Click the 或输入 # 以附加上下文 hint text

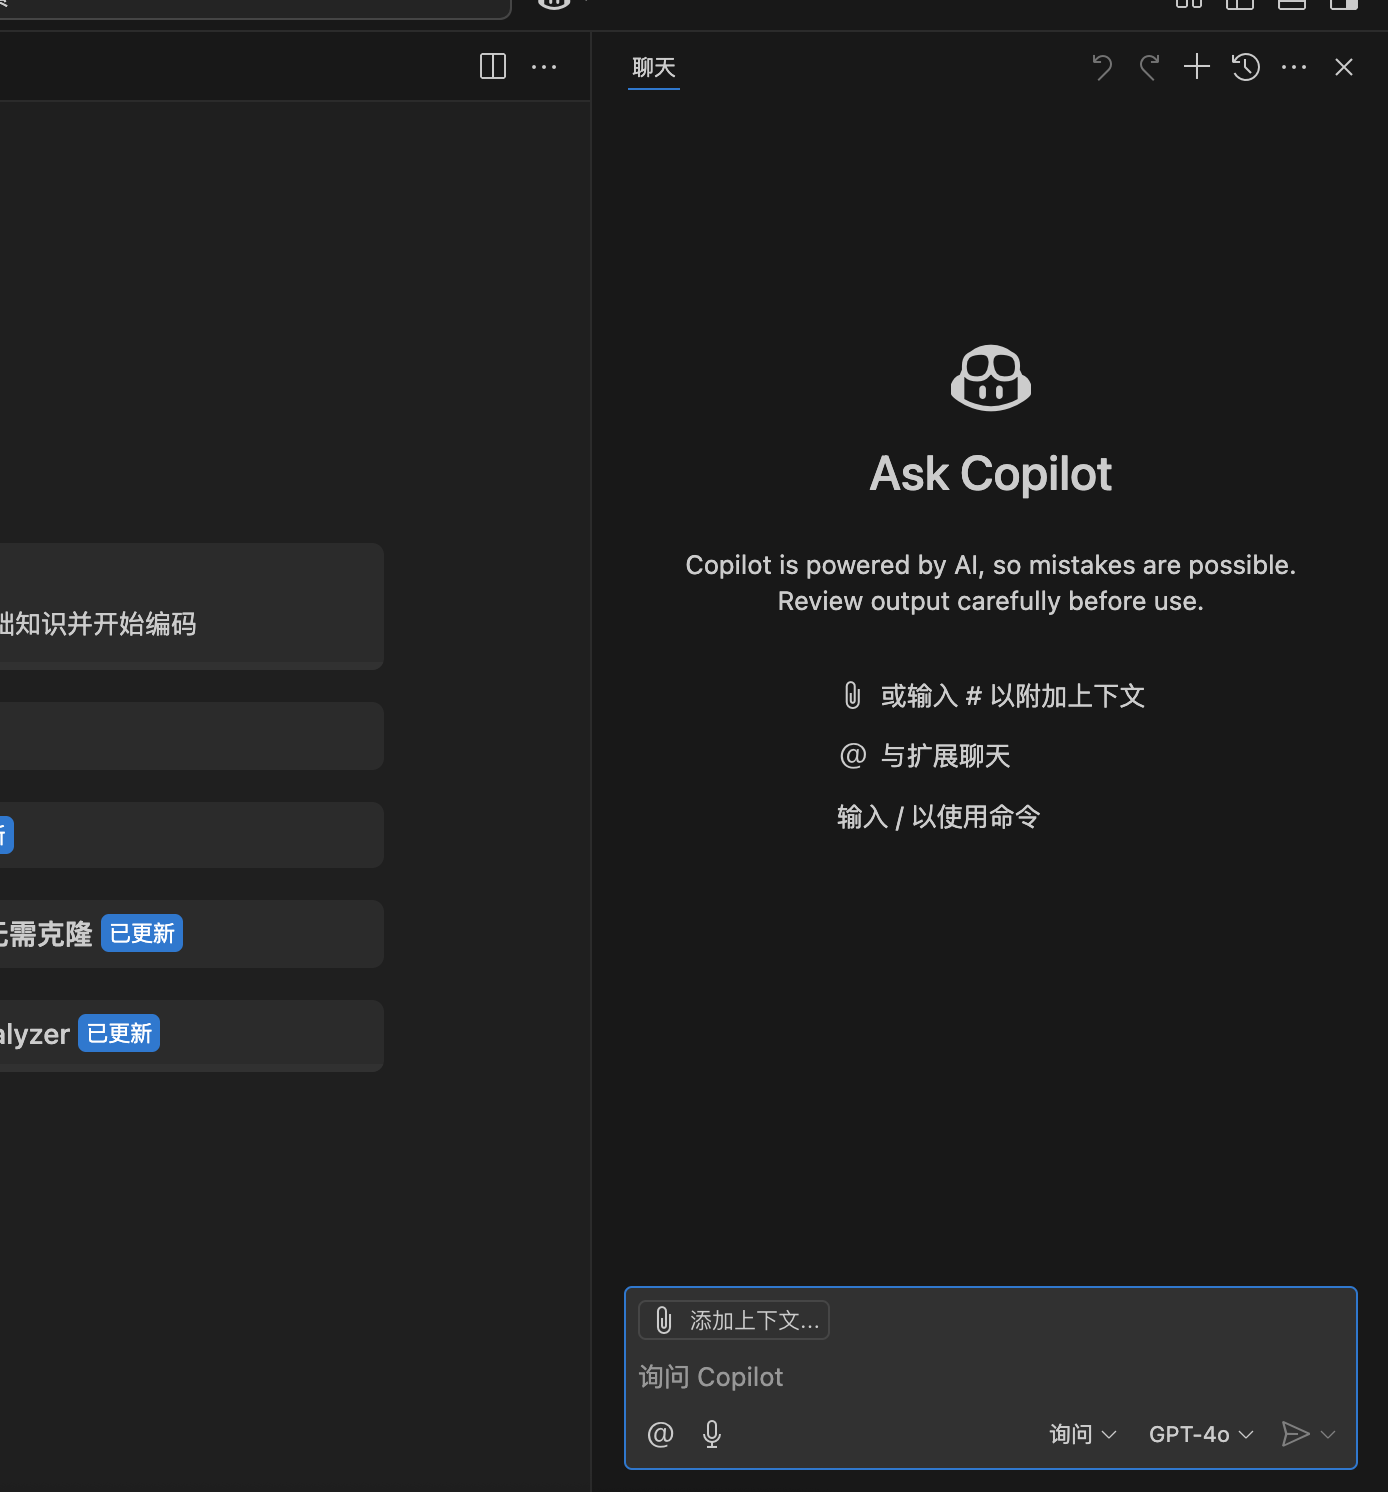point(1012,696)
